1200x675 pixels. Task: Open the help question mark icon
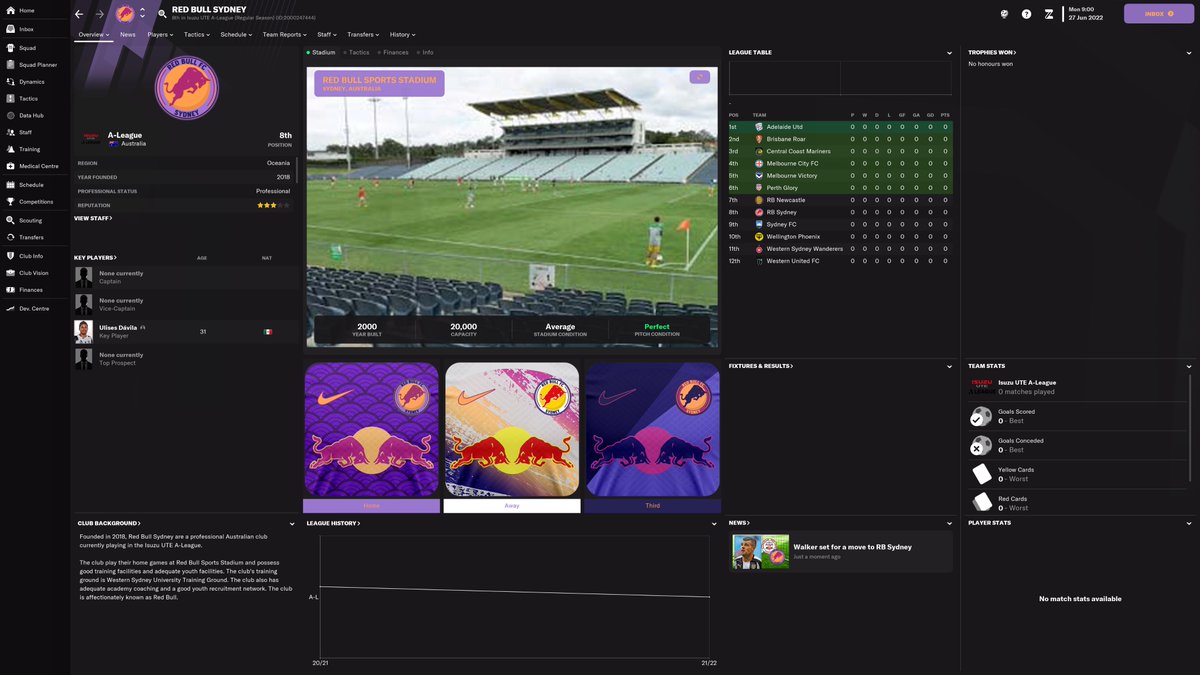point(1026,14)
